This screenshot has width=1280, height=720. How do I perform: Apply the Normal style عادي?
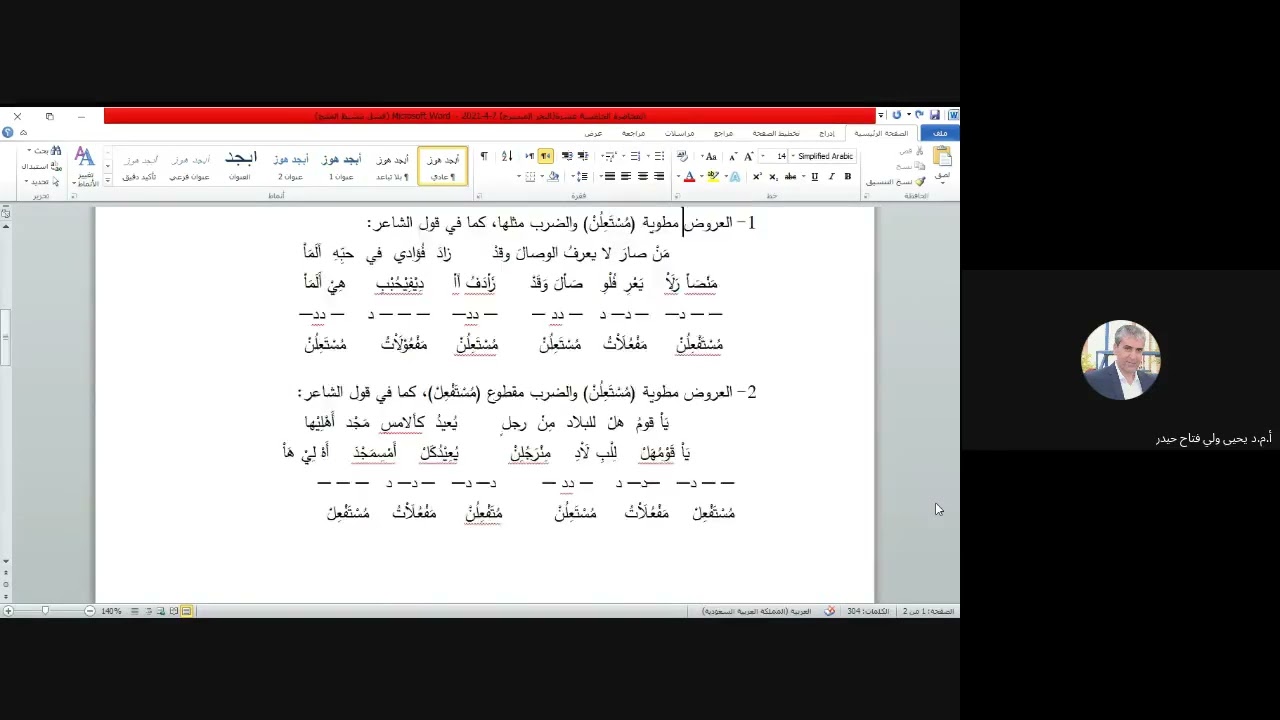pos(442,166)
